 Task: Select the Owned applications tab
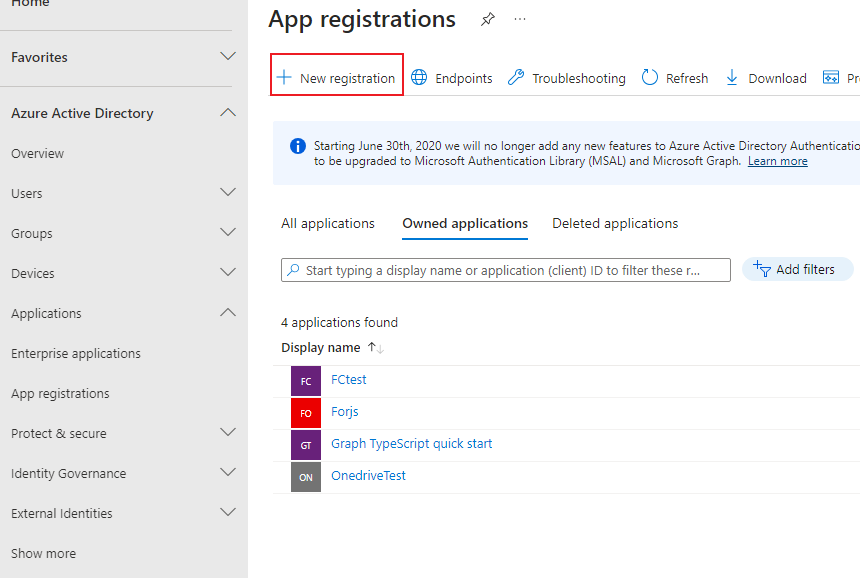point(465,223)
